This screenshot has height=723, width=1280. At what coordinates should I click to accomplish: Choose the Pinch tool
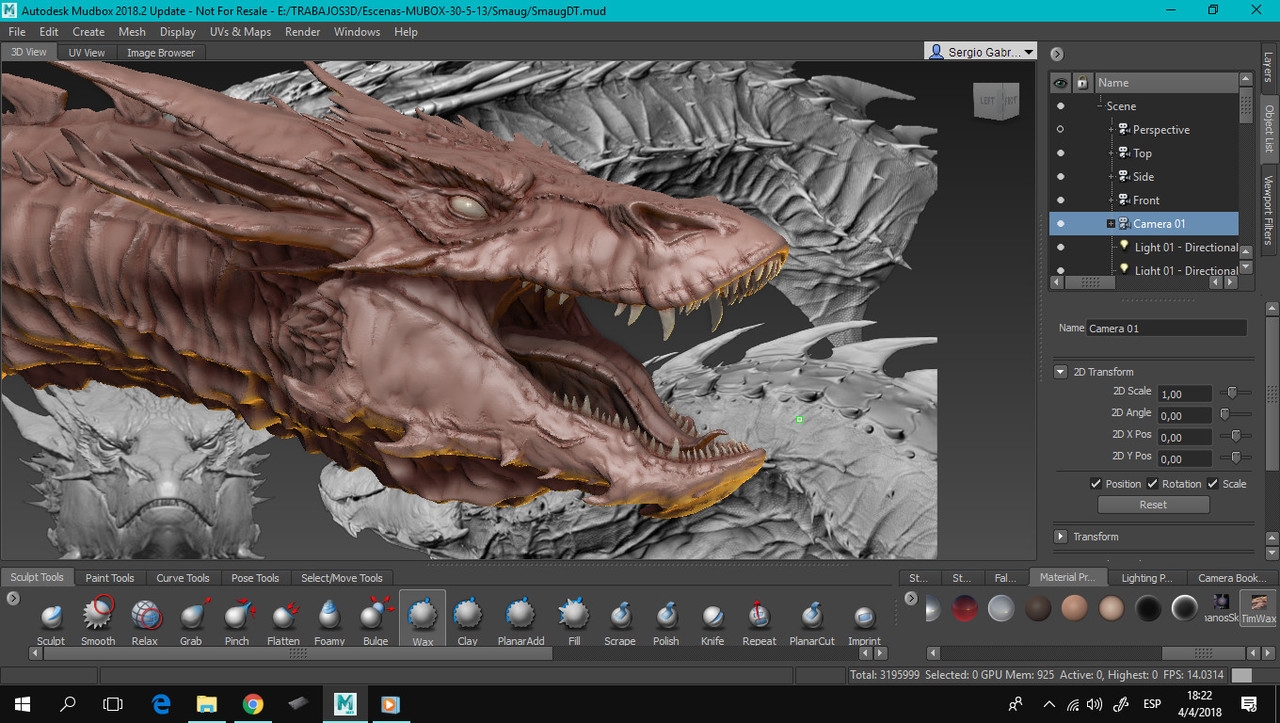coord(237,620)
